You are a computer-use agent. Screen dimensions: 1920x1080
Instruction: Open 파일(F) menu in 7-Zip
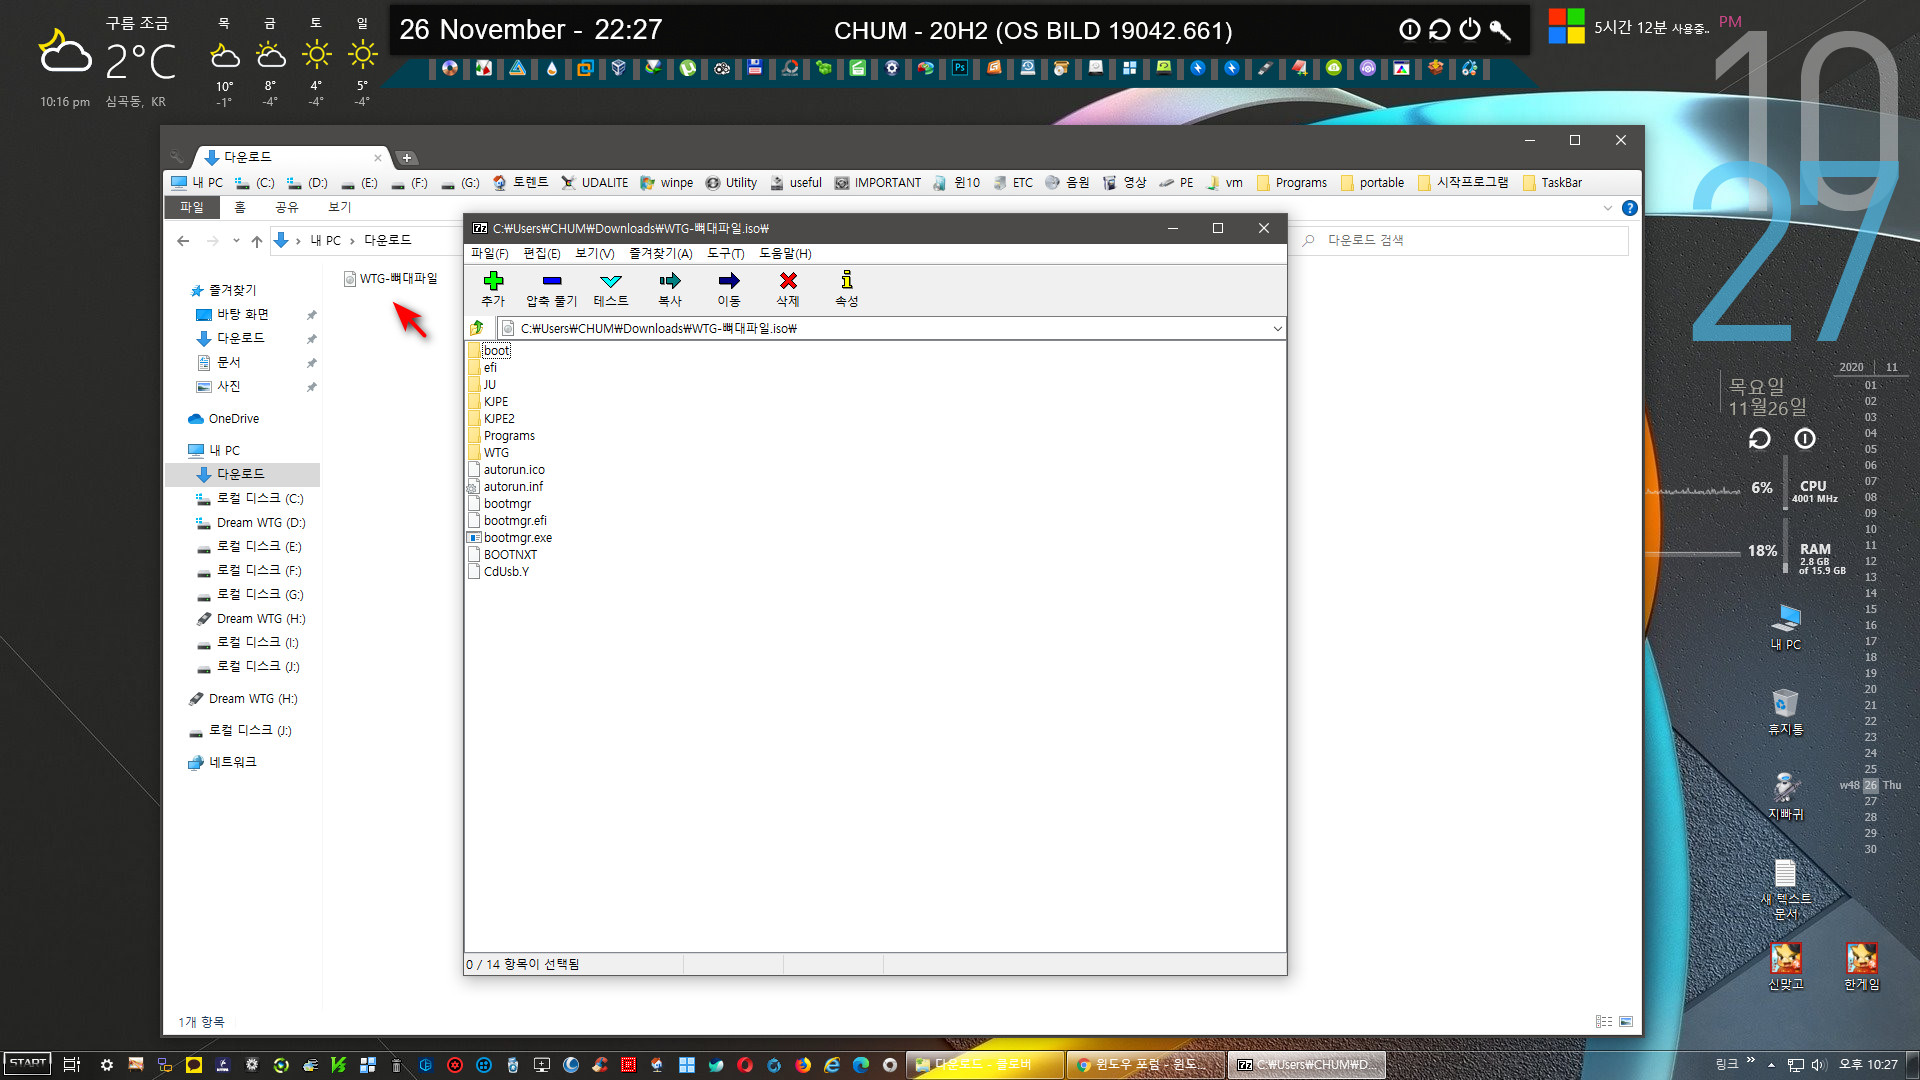tap(490, 254)
